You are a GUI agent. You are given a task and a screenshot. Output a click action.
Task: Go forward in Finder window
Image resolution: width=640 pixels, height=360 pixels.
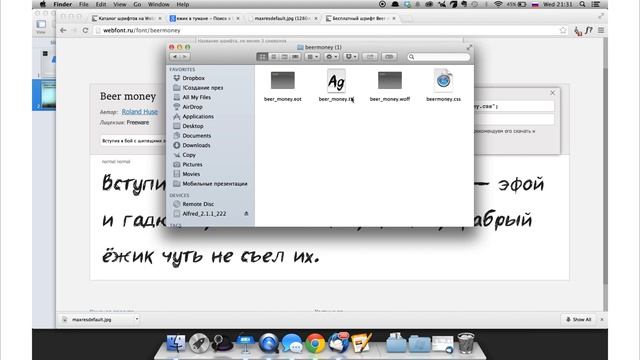pos(185,57)
